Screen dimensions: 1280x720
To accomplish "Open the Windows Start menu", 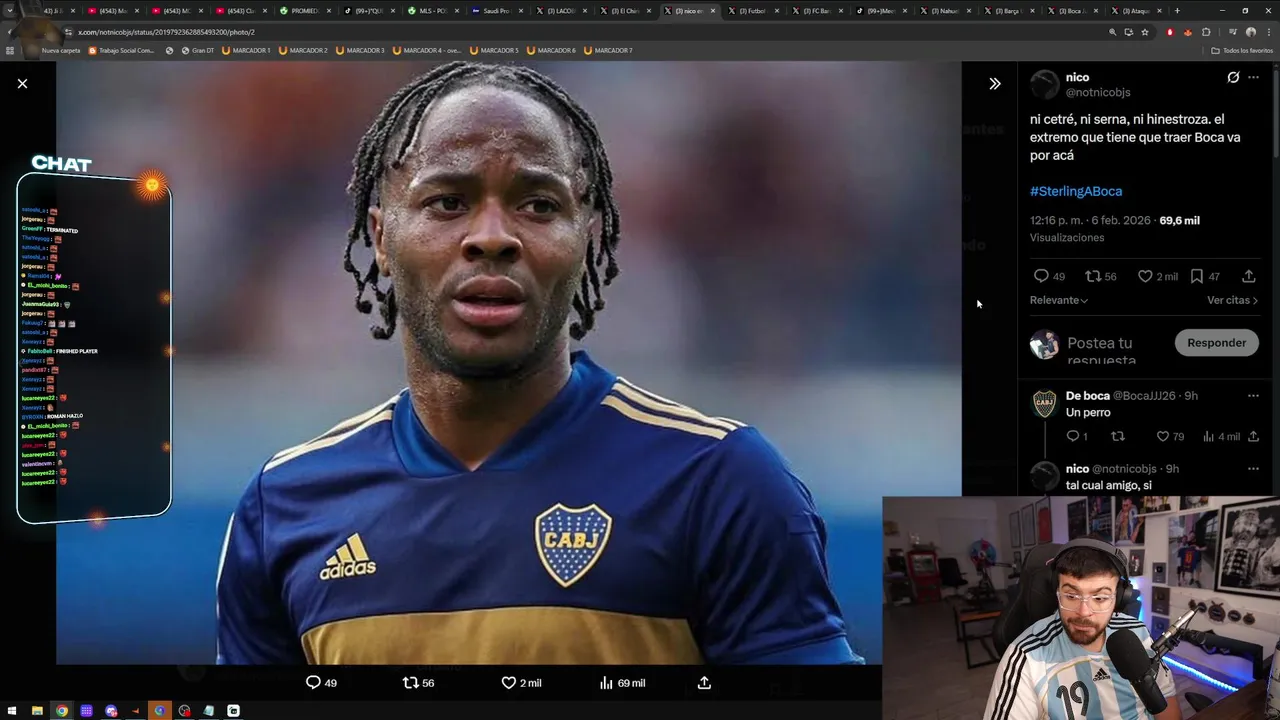I will (x=13, y=711).
